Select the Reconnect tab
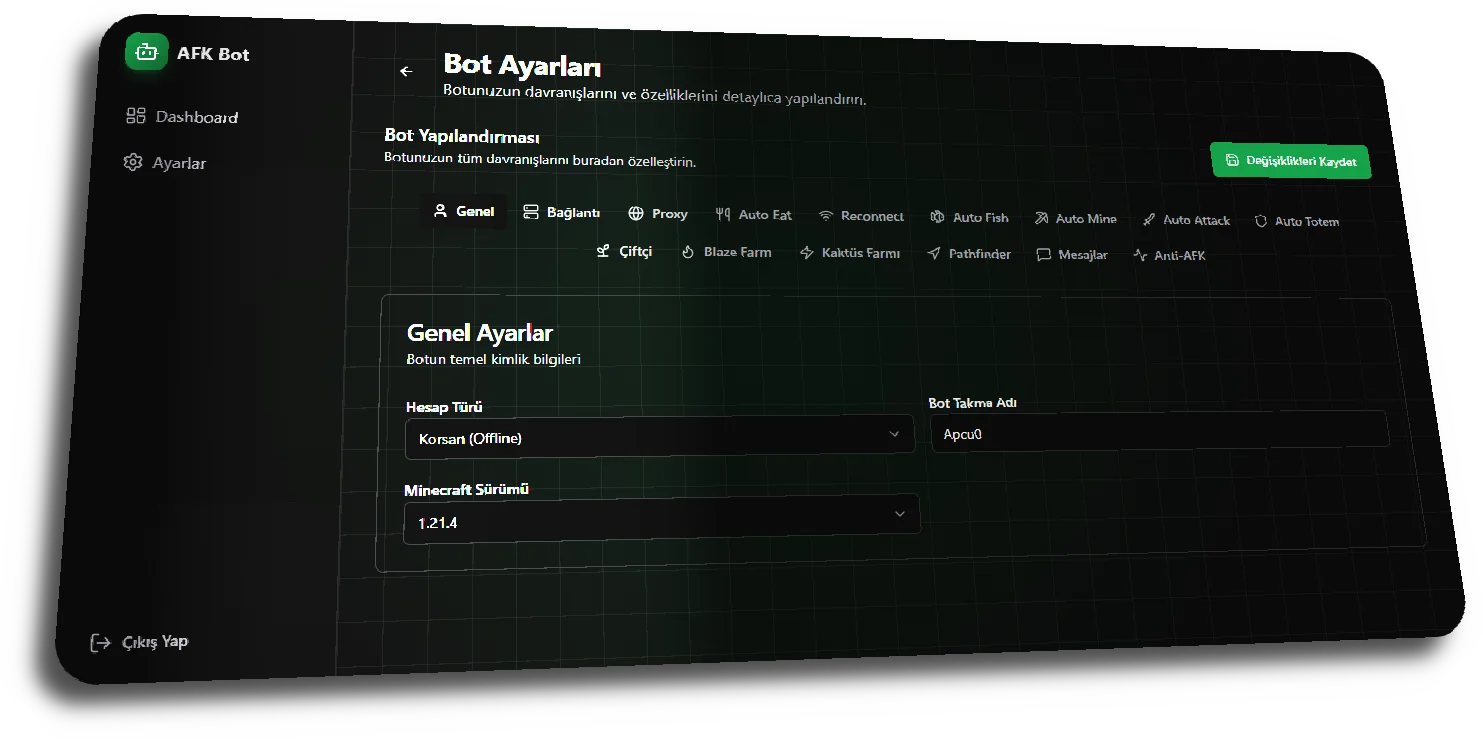 click(x=861, y=216)
